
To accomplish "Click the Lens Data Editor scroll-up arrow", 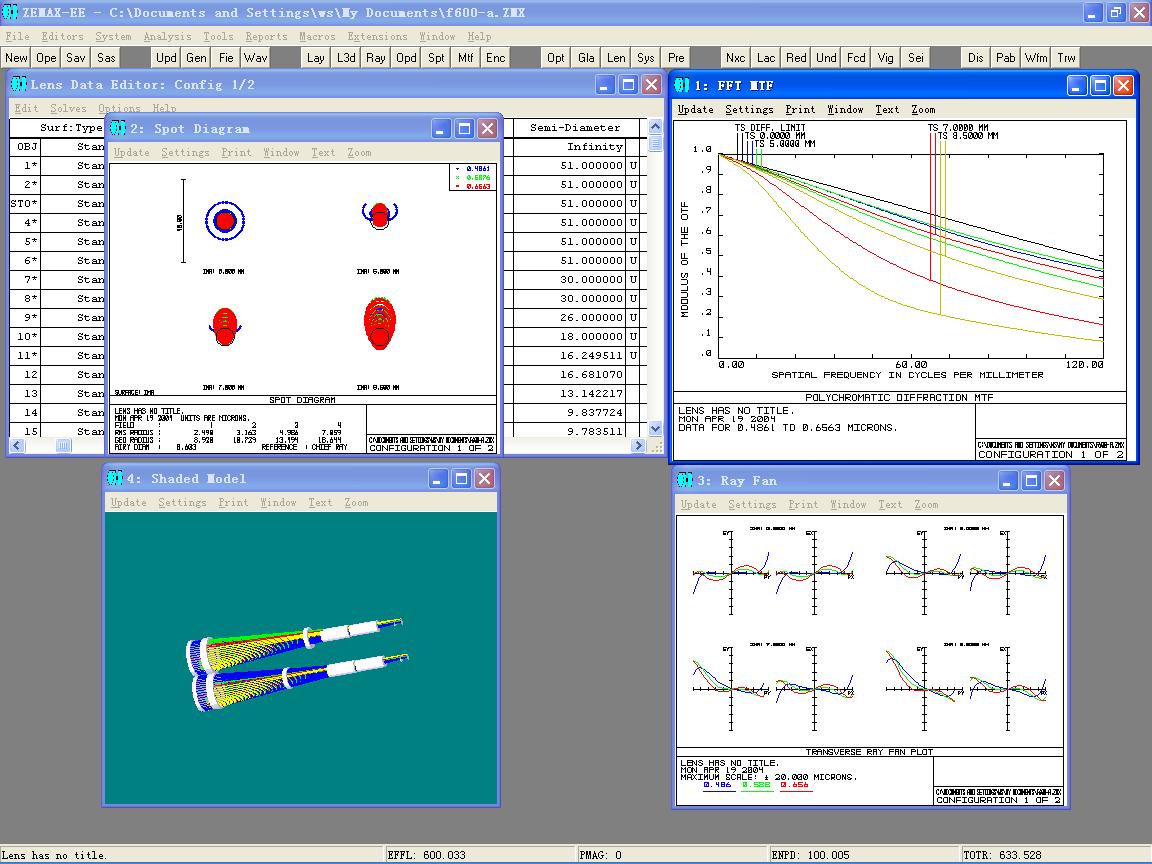I will click(x=655, y=126).
